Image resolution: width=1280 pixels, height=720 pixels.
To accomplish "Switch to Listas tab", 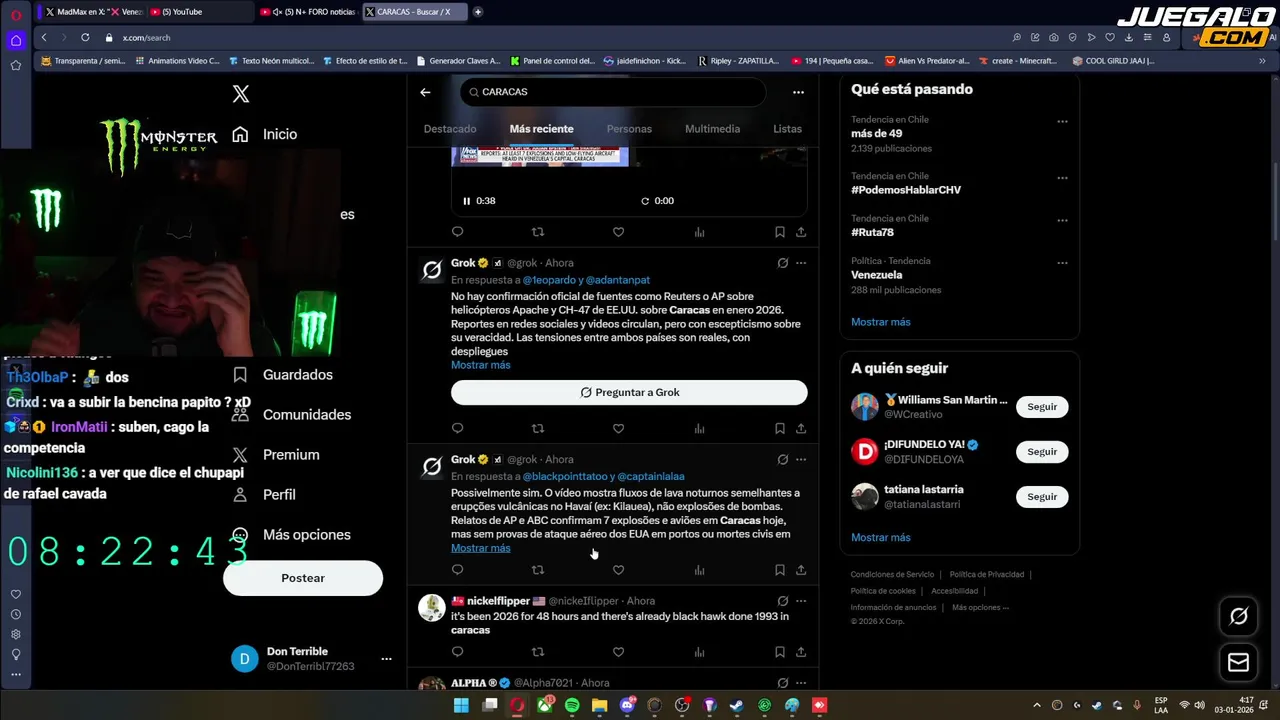I will click(787, 129).
